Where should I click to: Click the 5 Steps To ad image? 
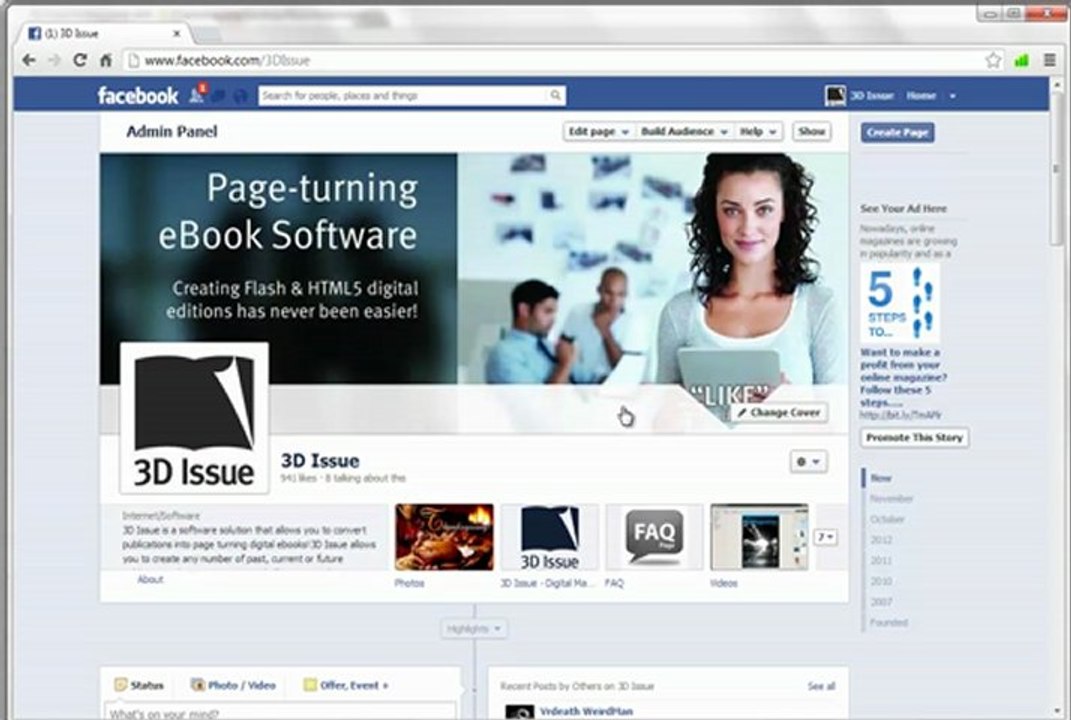900,303
